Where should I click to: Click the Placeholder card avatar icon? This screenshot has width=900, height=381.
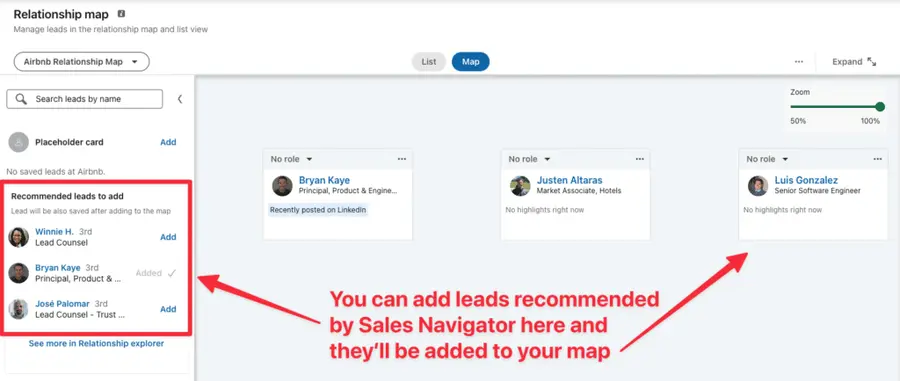[x=18, y=142]
